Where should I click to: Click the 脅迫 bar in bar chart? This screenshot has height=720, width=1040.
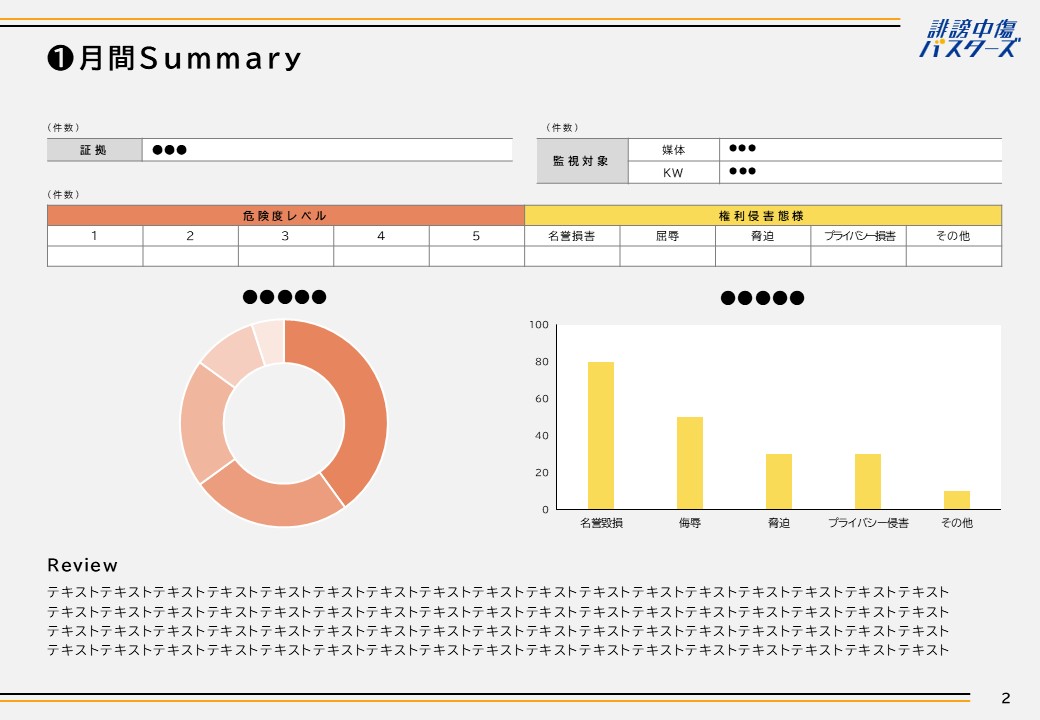coord(779,481)
